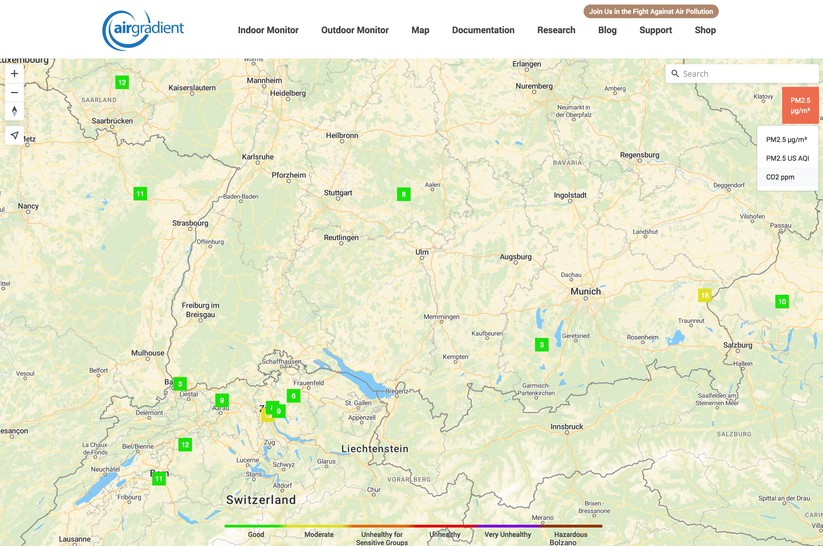Screen dimensions: 823x546
Task: Focus the map Search field
Action: 742,74
